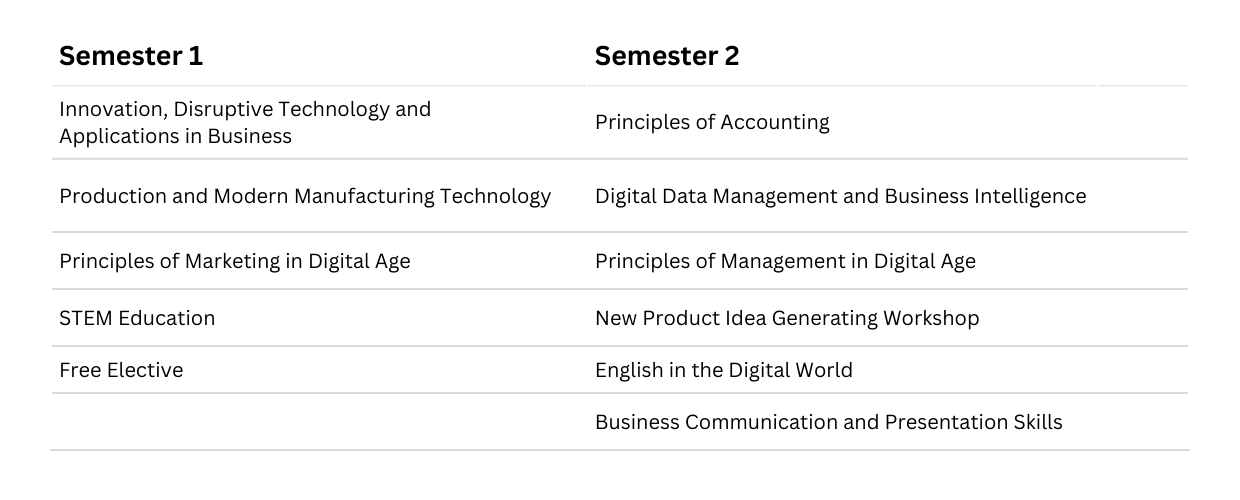This screenshot has width=1240, height=500.
Task: Select the Free Elective entry
Action: point(121,370)
